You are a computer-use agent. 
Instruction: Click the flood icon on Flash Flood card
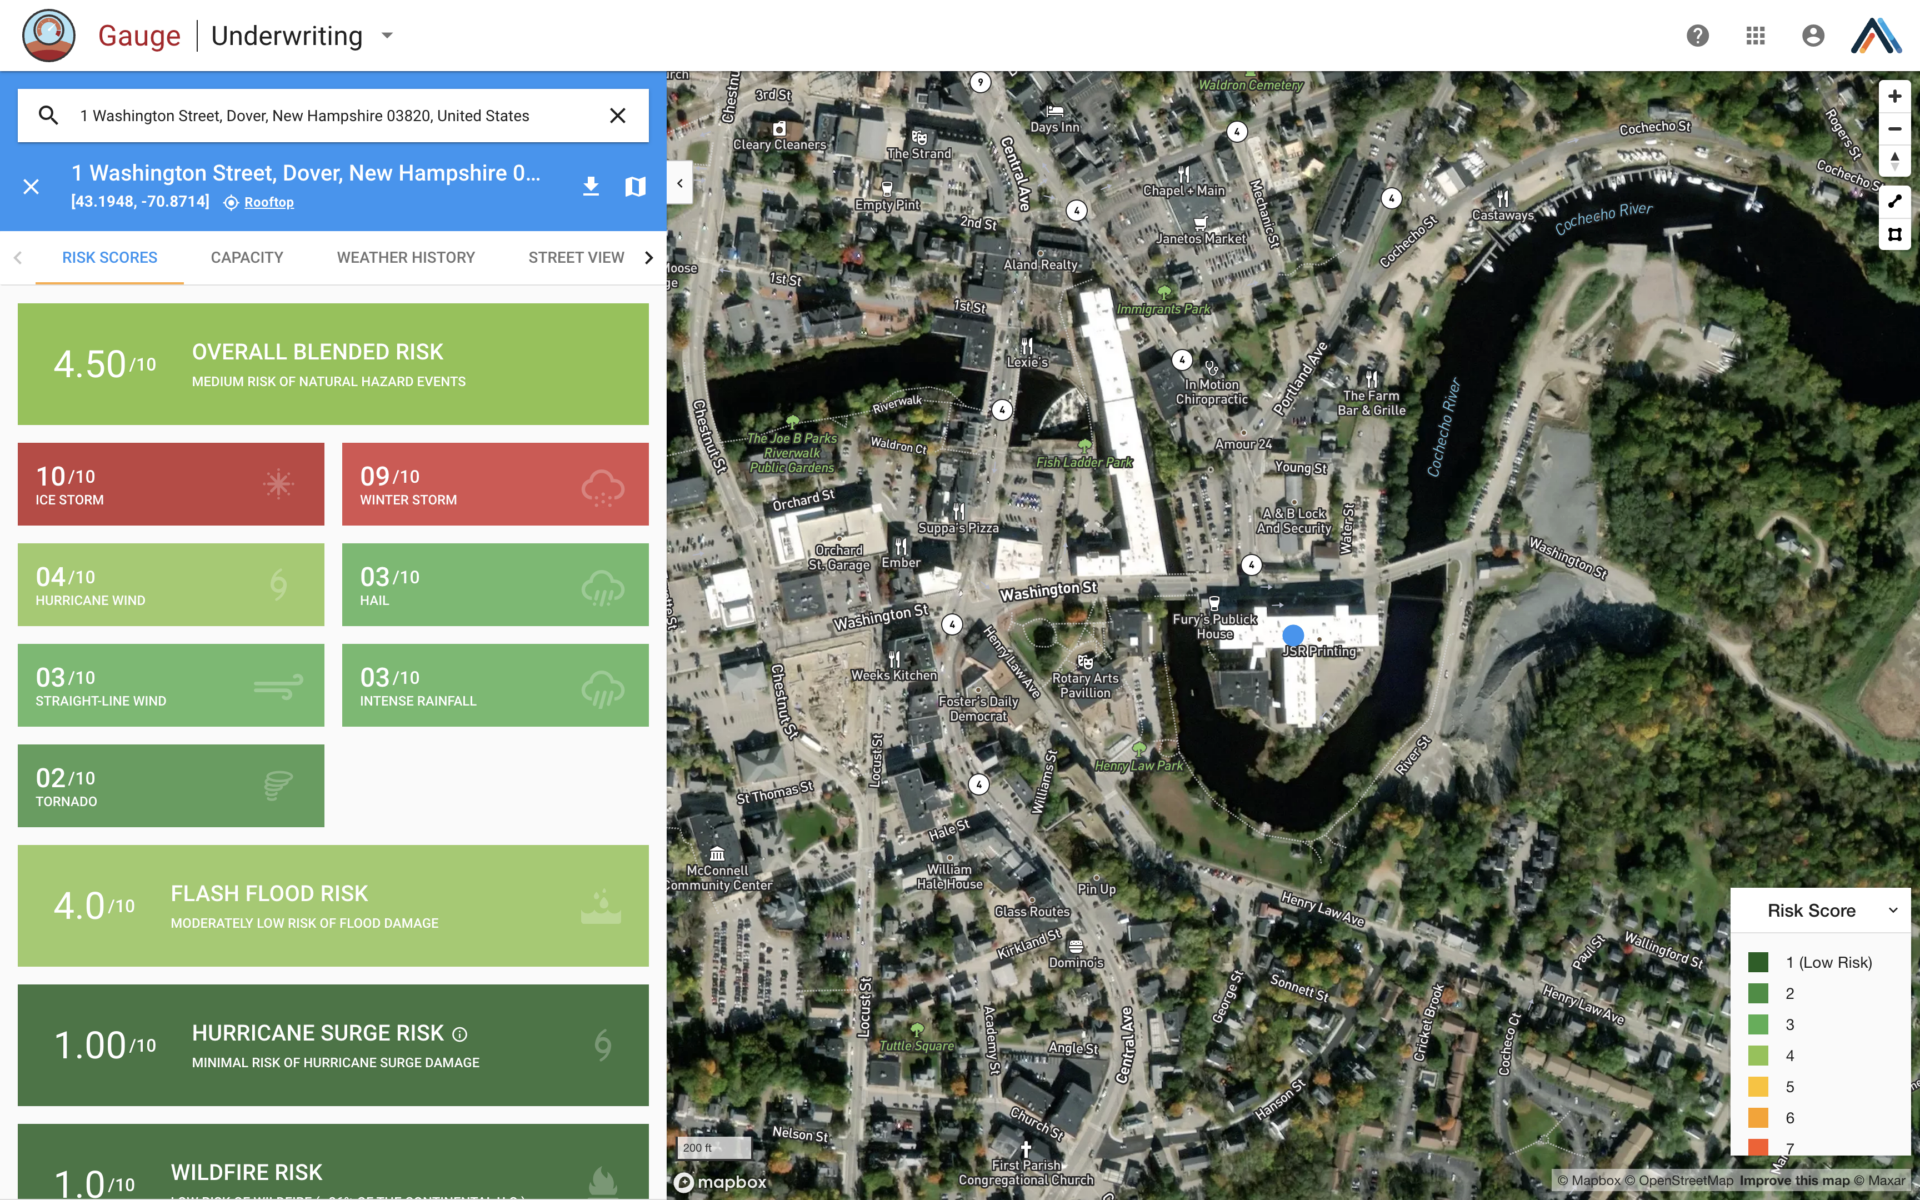point(601,906)
